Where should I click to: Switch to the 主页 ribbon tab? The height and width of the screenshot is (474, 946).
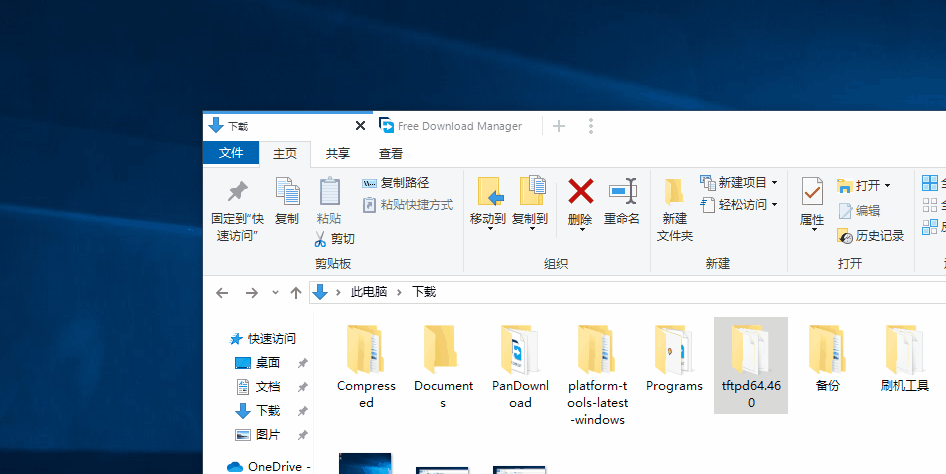click(285, 154)
